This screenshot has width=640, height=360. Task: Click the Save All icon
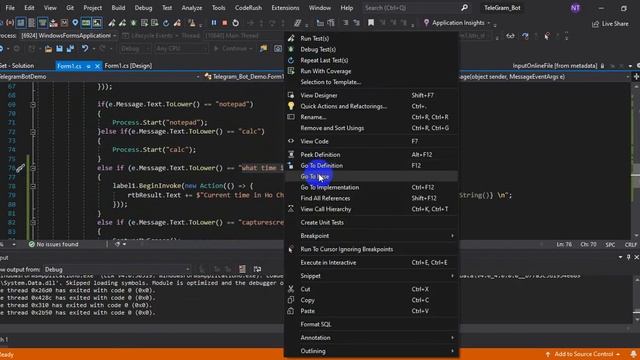click(x=71, y=49)
